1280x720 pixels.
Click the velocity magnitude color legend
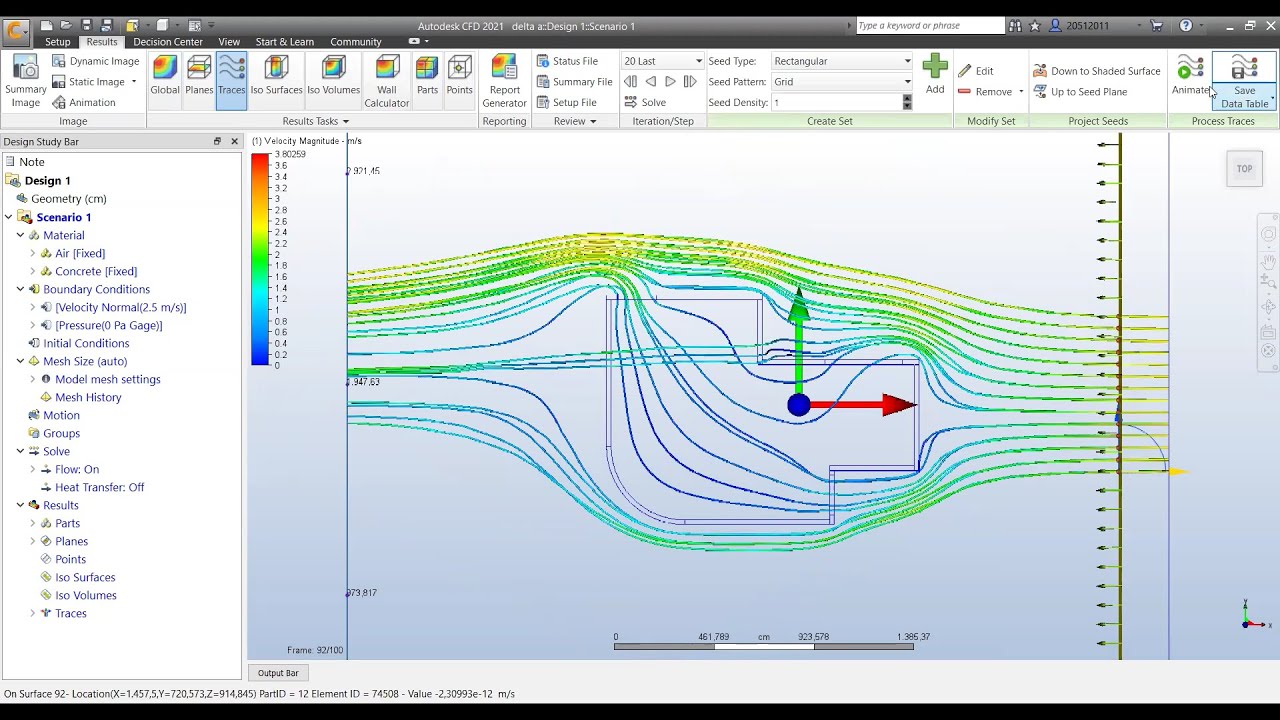pyautogui.click(x=261, y=260)
